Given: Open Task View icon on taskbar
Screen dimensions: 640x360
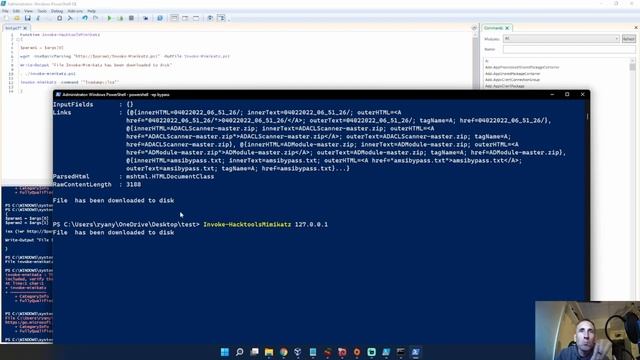Looking at the screenshot, I should point(254,352).
